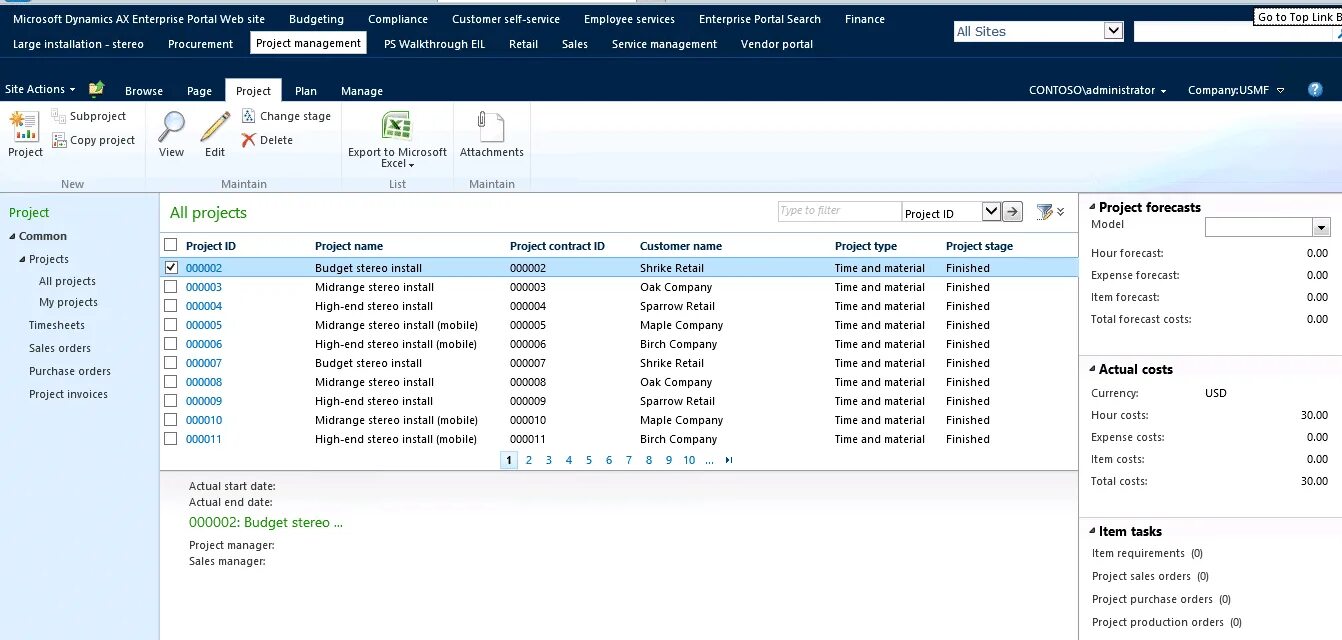Screen dimensions: 1342x640
Task: Click the Subproject ribbon icon
Action: point(59,117)
